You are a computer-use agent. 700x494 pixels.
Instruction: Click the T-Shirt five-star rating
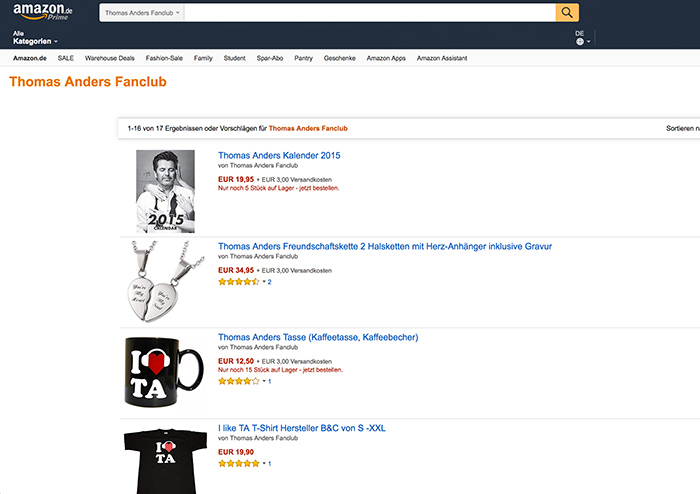click(238, 464)
